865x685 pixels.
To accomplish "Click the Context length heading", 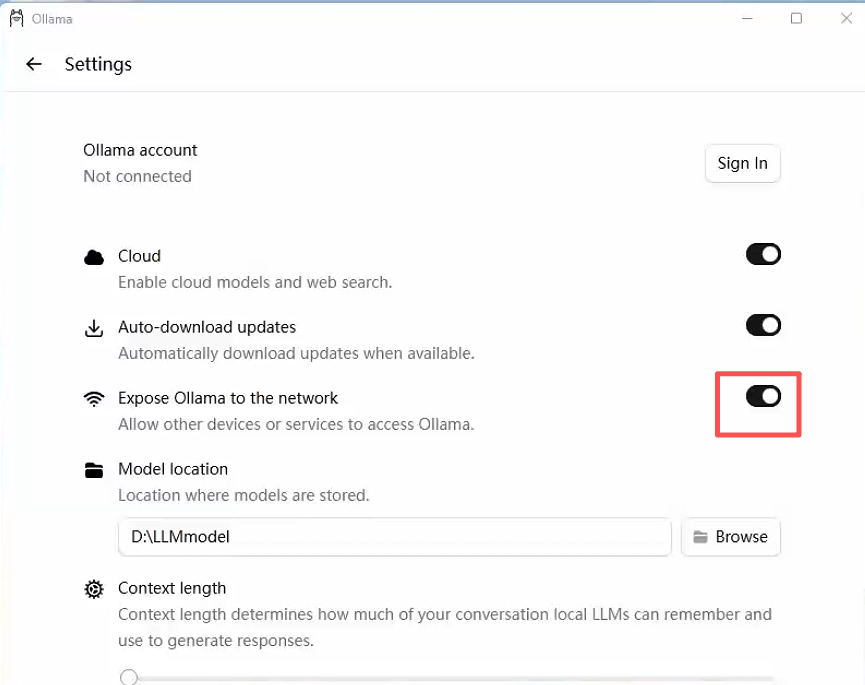I will (172, 588).
